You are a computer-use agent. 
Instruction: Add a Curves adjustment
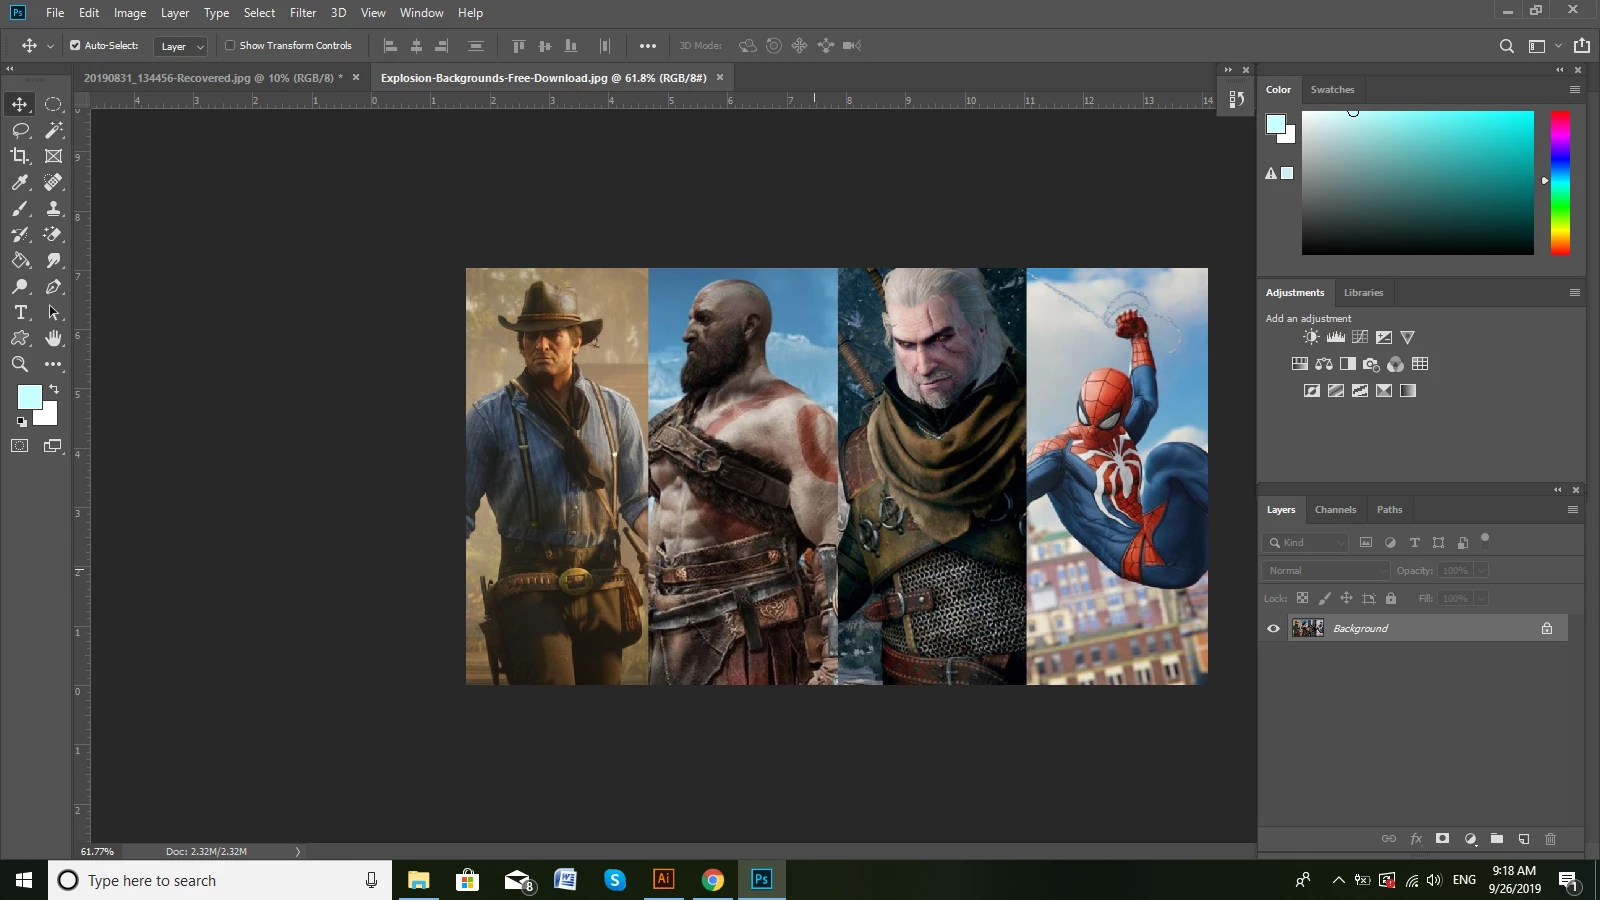pos(1360,337)
